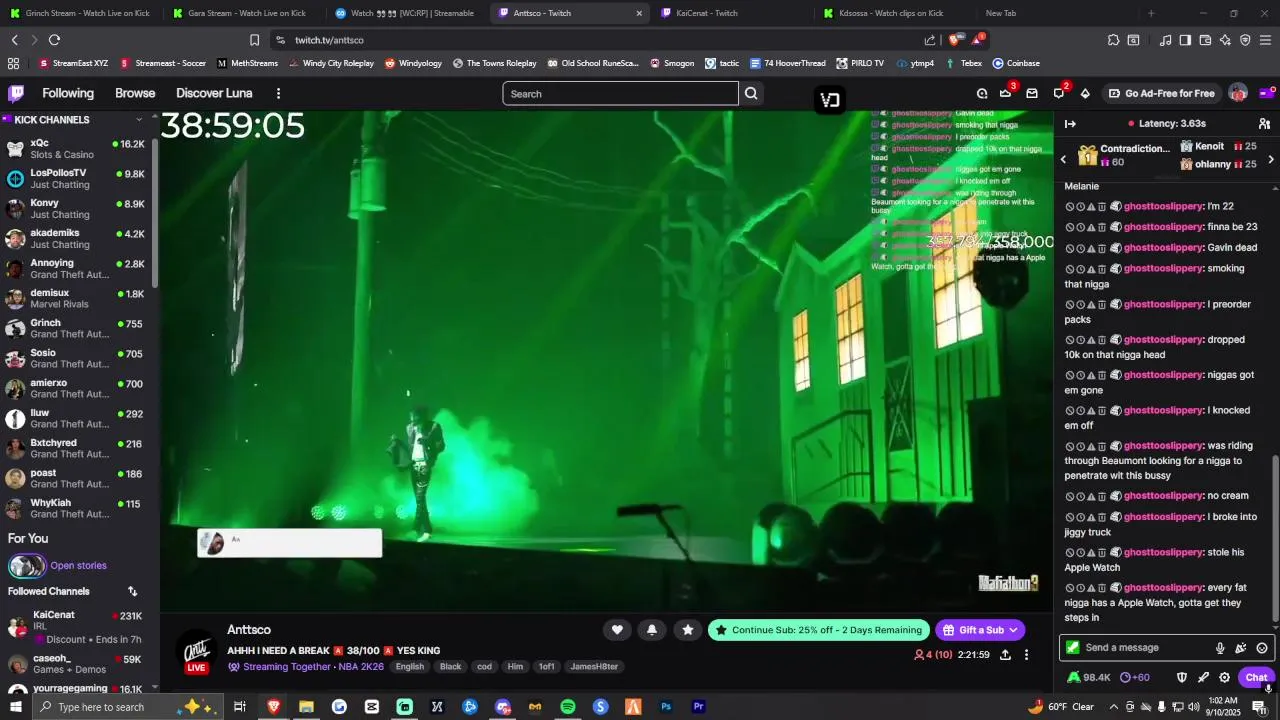Click Continue Sub 25% off button

(x=818, y=630)
